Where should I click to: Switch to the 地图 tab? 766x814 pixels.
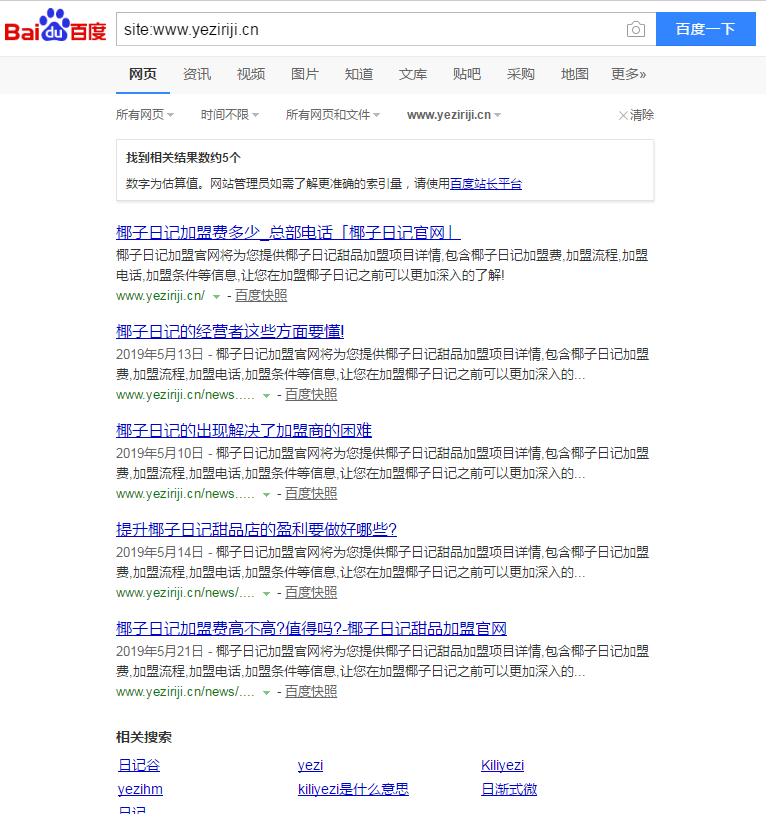574,74
